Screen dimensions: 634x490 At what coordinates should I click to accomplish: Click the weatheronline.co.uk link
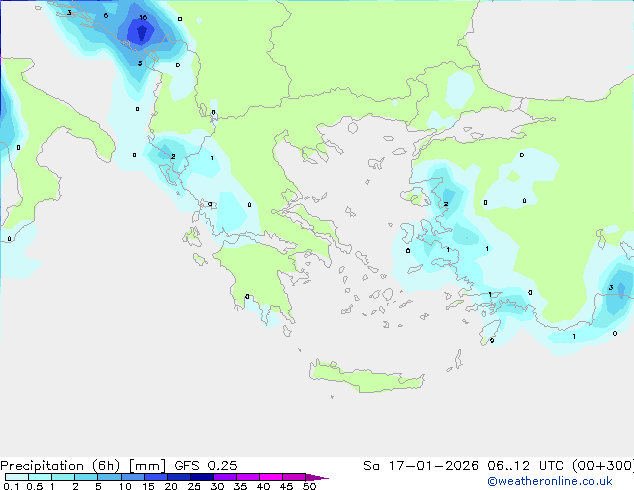pos(550,481)
